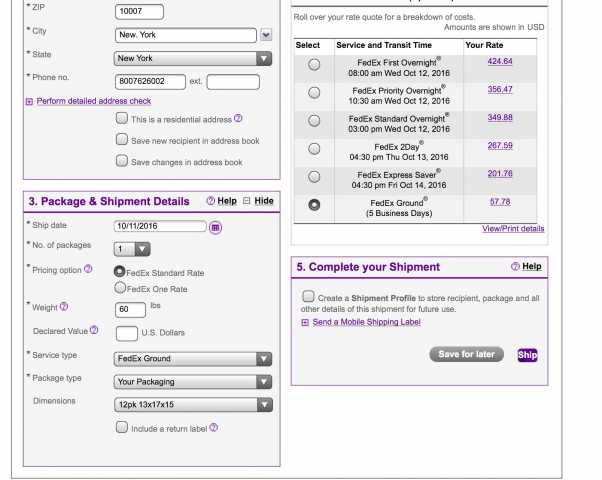
Task: Open the State dropdown showing New York
Action: tap(193, 58)
